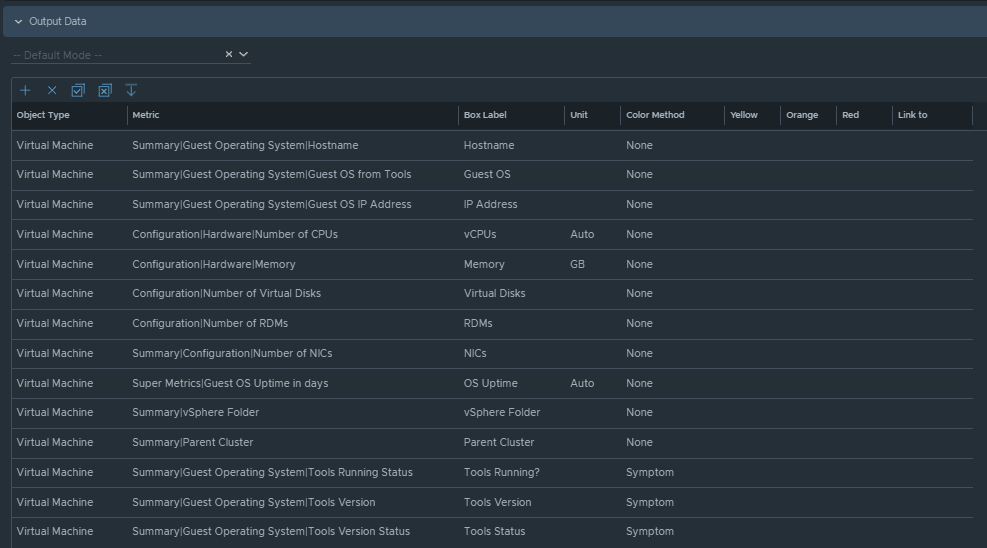Sort by Object Type column header

click(43, 115)
